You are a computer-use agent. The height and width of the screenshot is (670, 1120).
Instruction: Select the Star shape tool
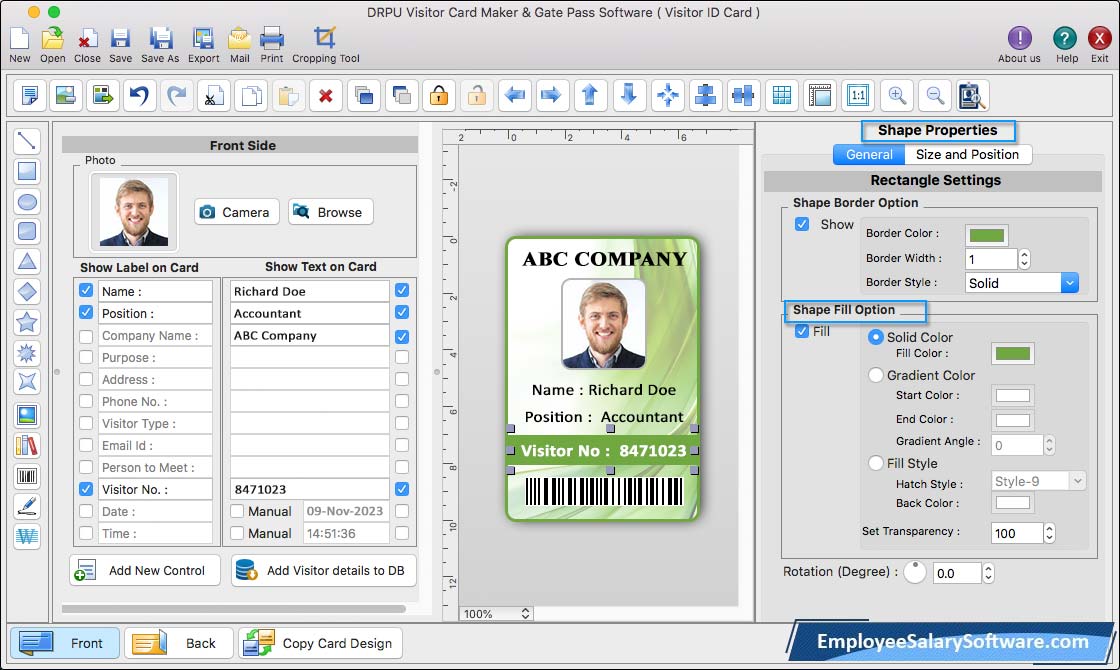(x=26, y=322)
